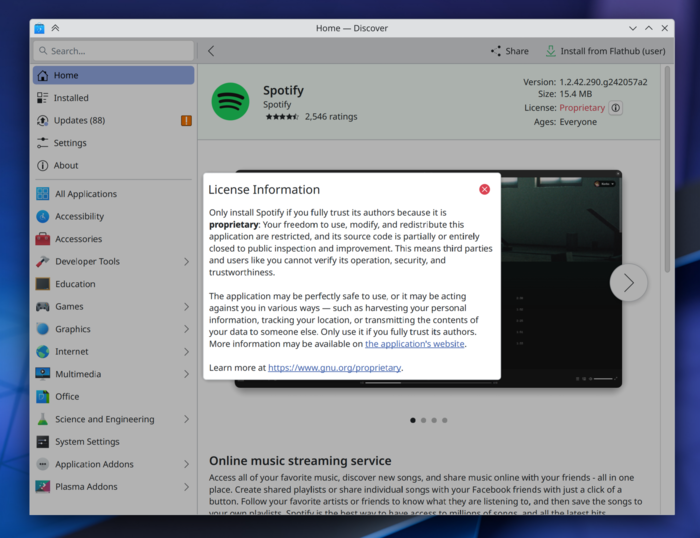Click the Developer Tools hammer icon

tap(43, 262)
